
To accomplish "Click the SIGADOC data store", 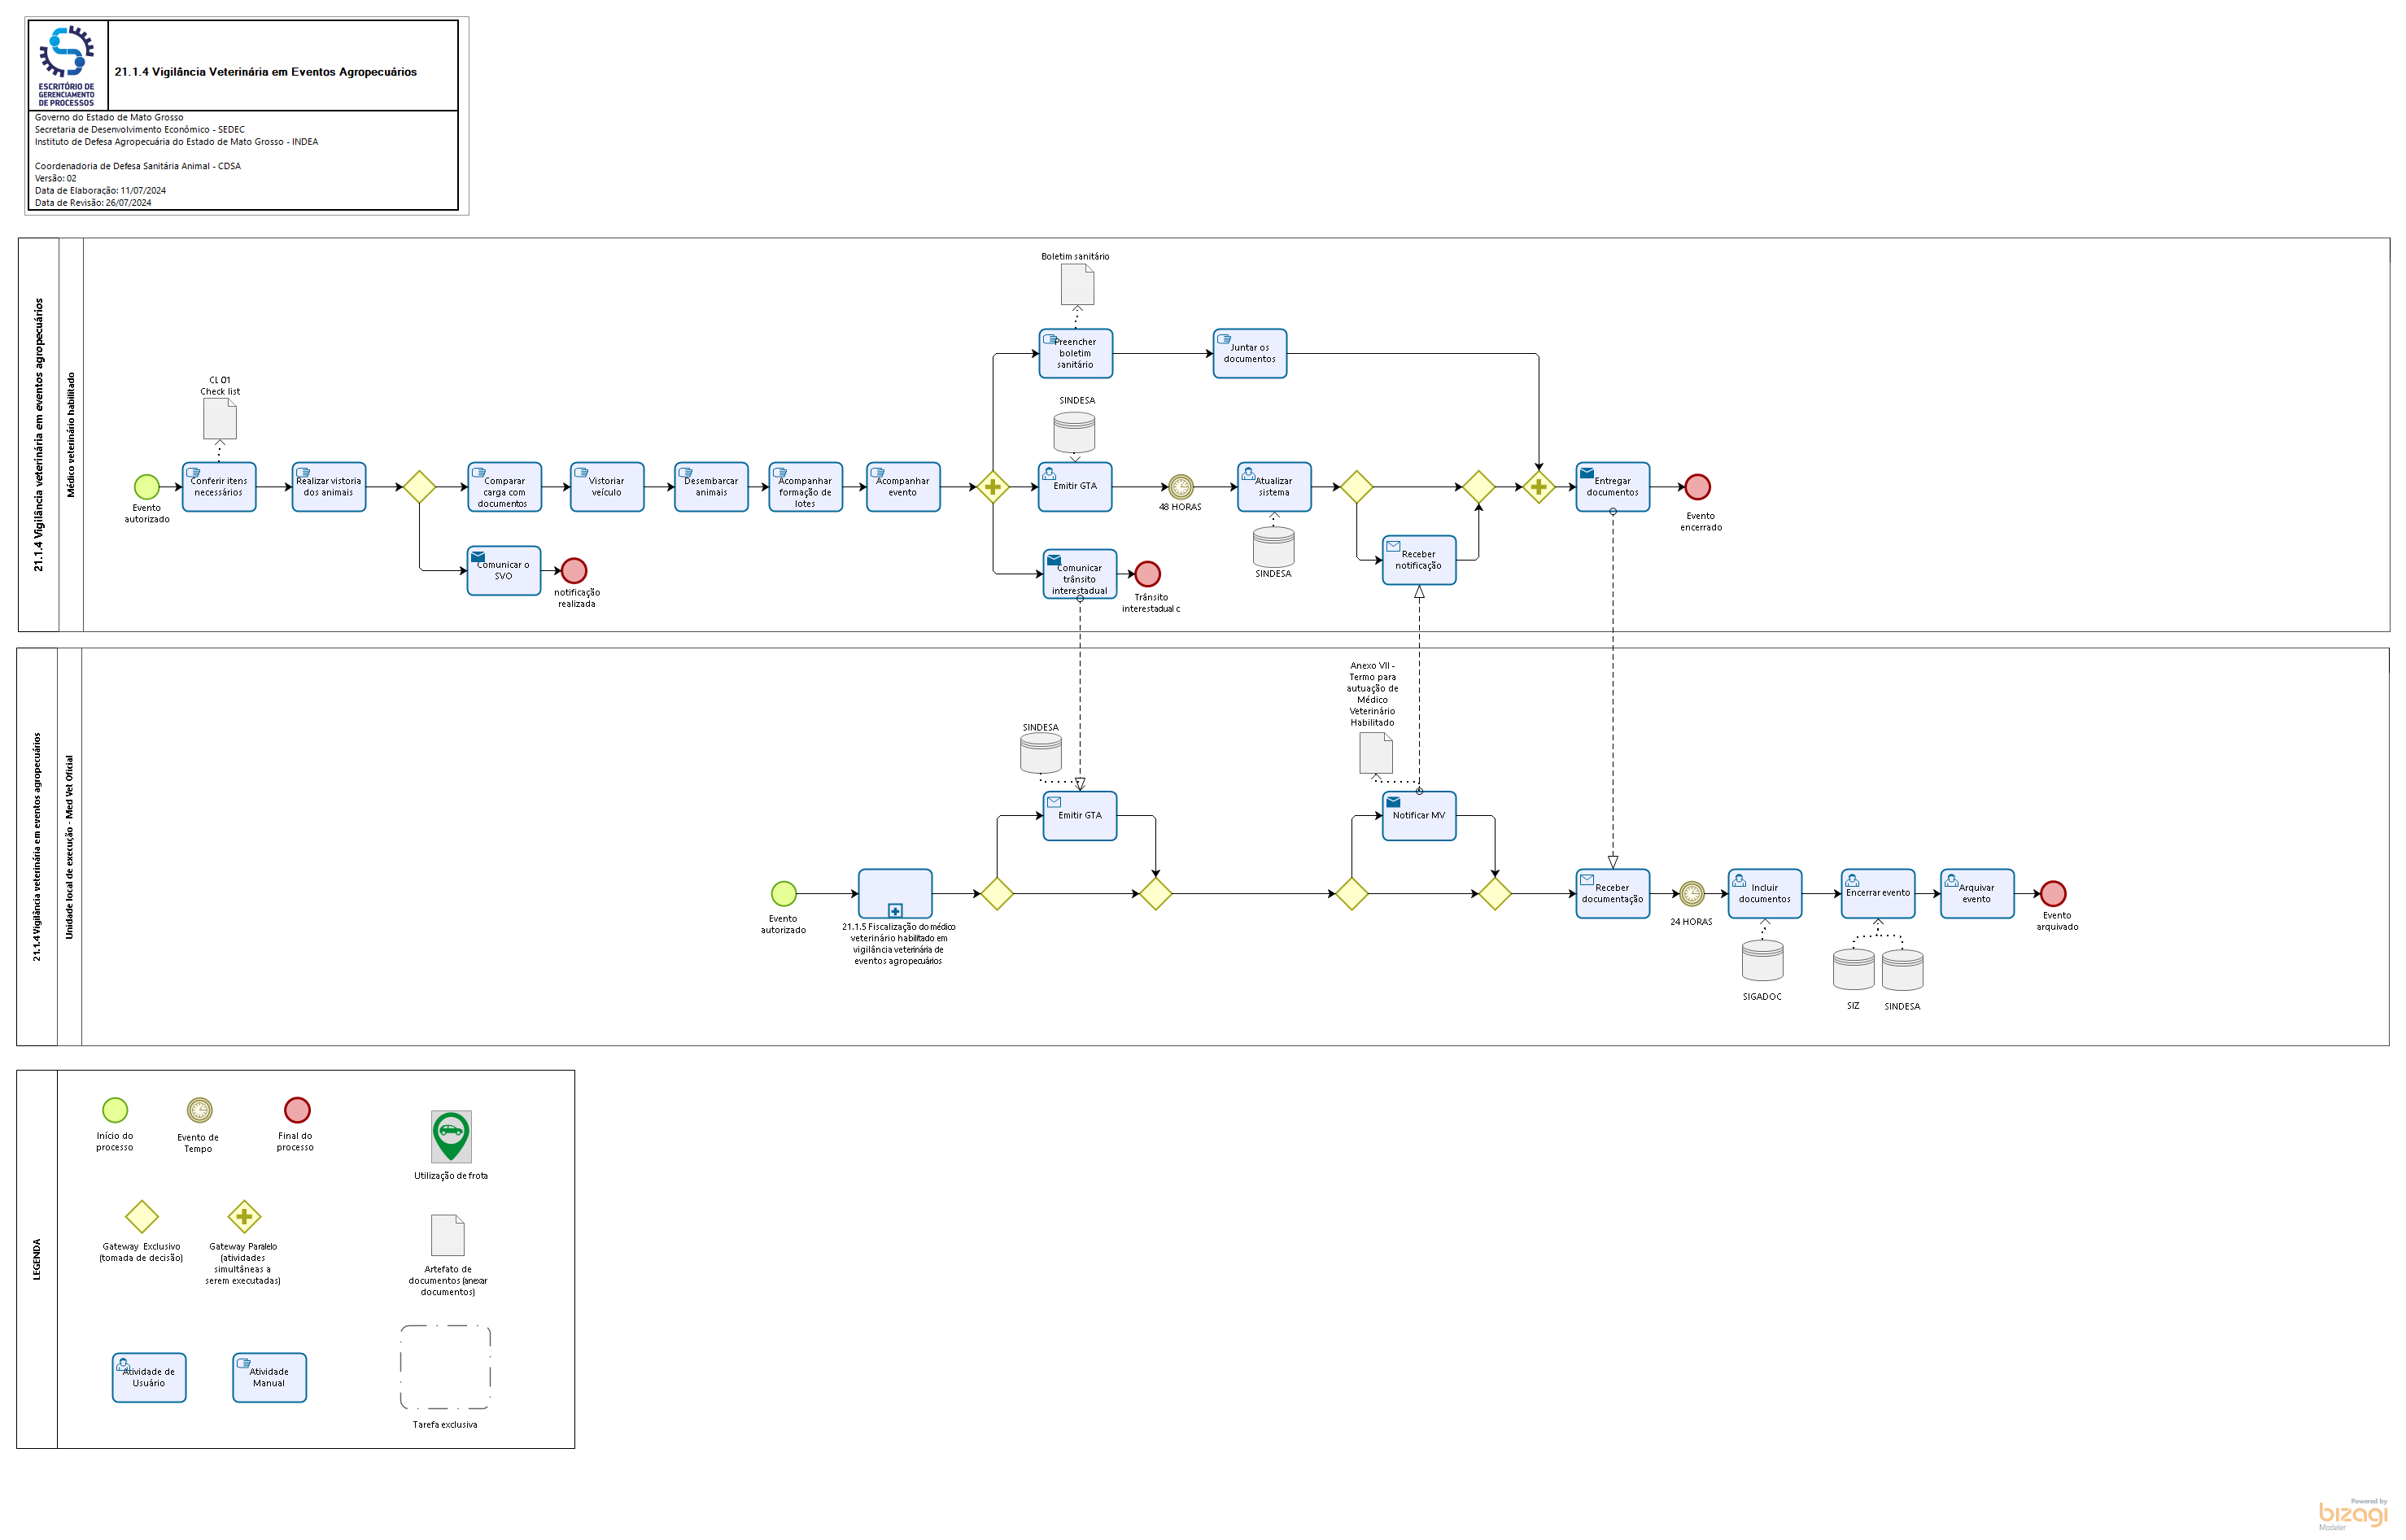I will coord(1763,961).
